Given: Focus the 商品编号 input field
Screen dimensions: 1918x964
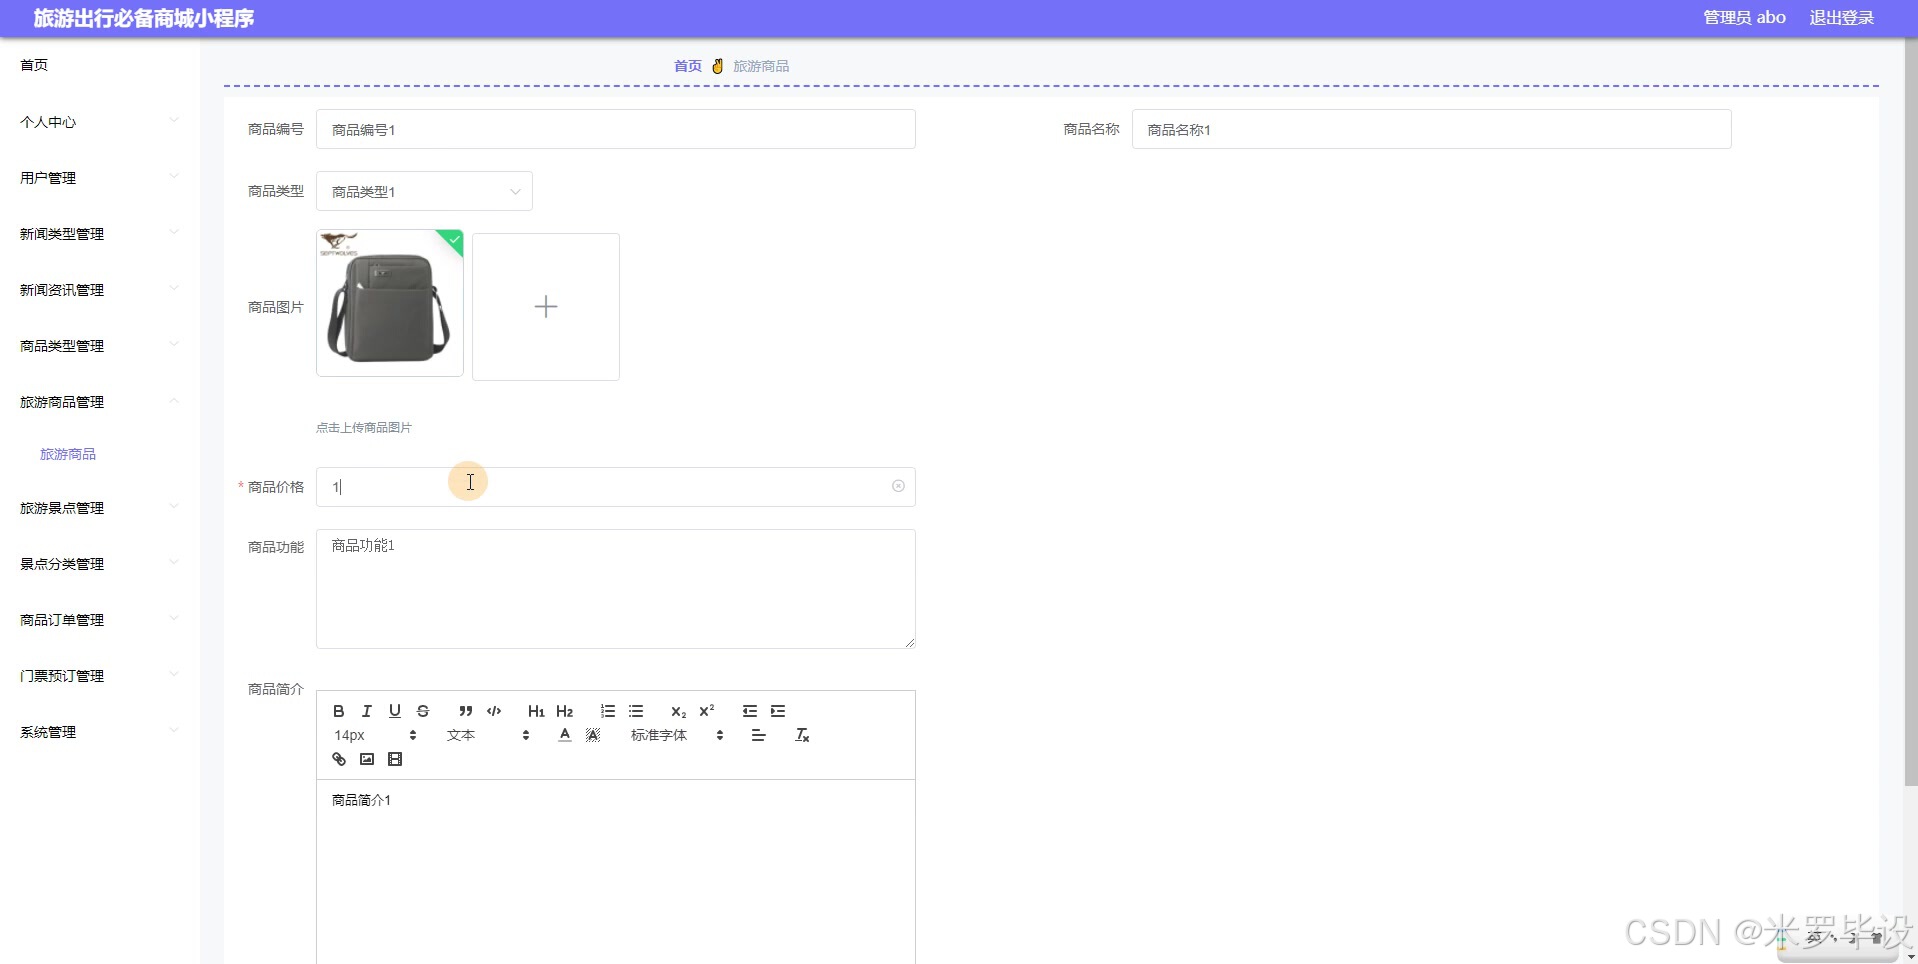Looking at the screenshot, I should 615,129.
